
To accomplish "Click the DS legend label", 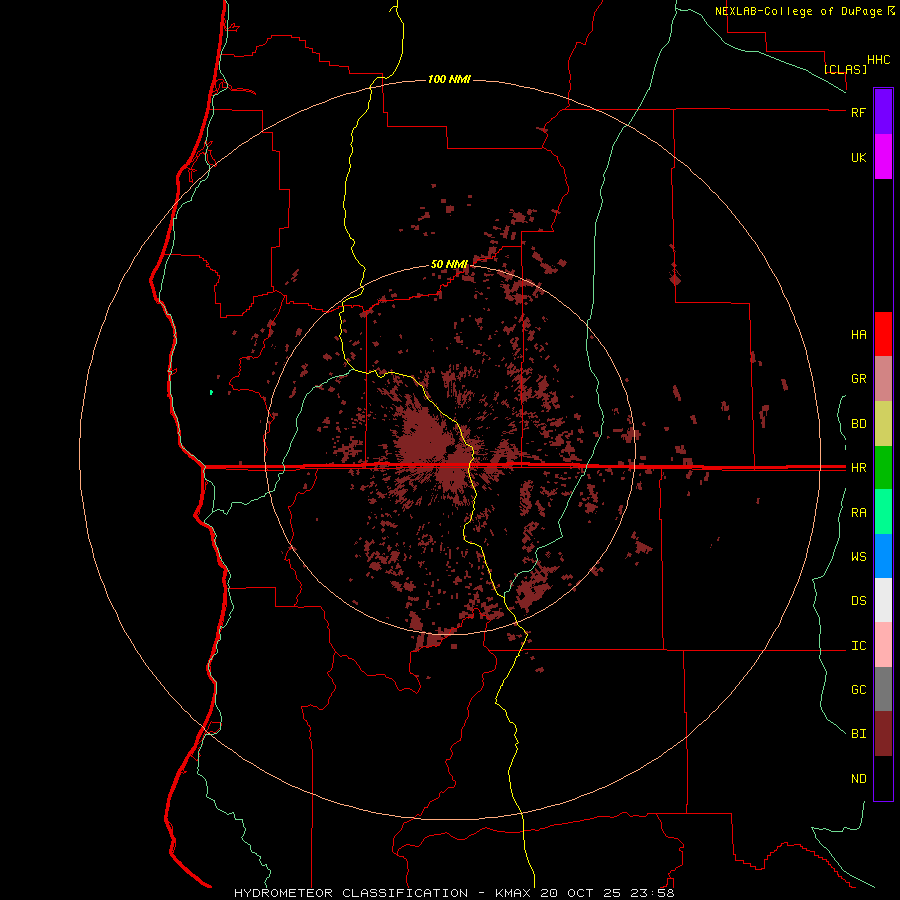I will click(858, 601).
